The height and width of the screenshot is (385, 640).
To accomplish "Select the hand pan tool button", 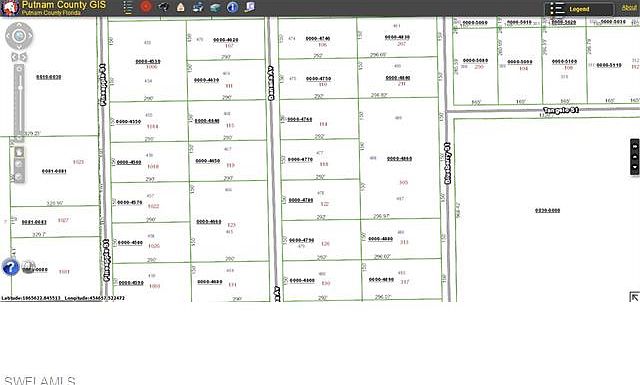I will coord(19,152).
